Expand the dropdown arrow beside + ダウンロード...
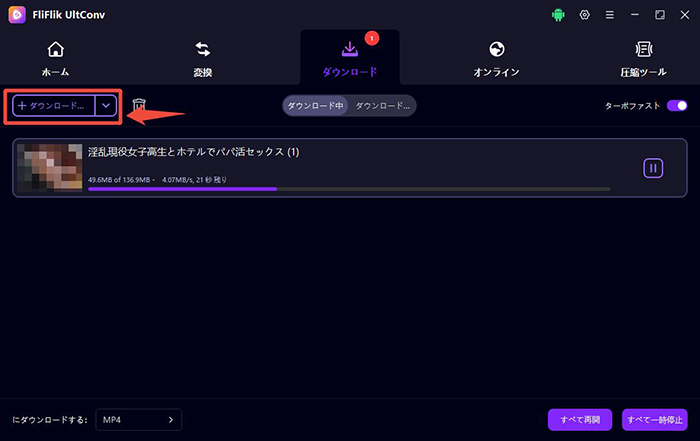 [106, 106]
